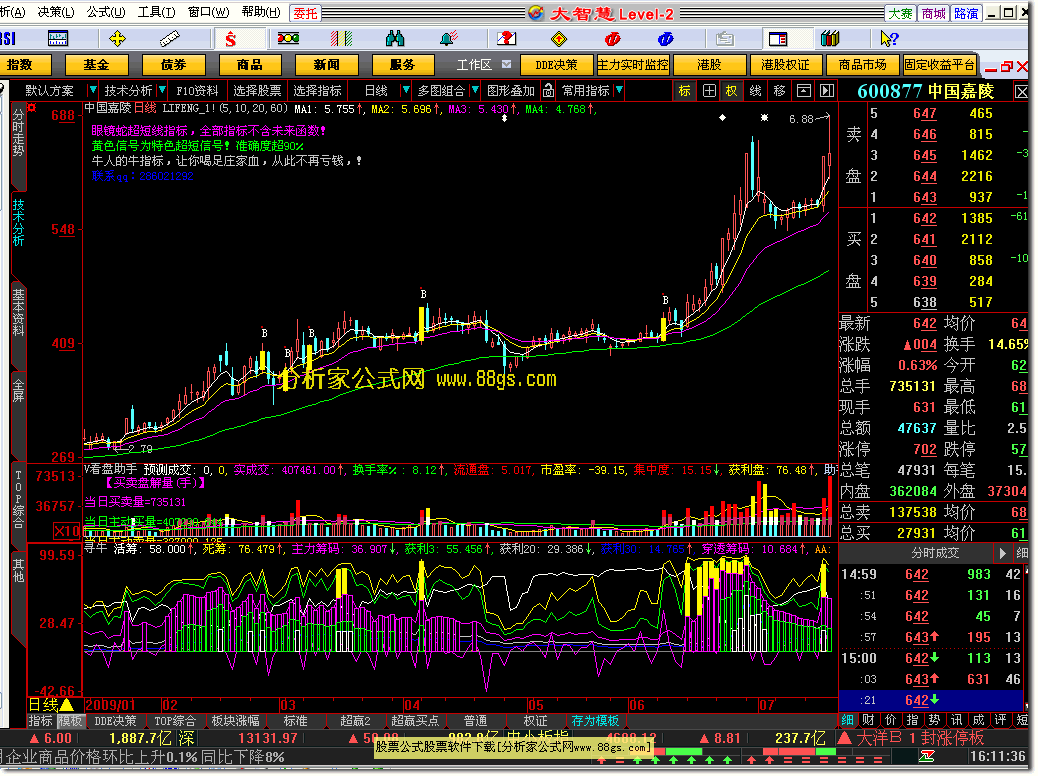This screenshot has width=1038, height=776.
Task: Open the 决策 menu
Action: pos(56,12)
